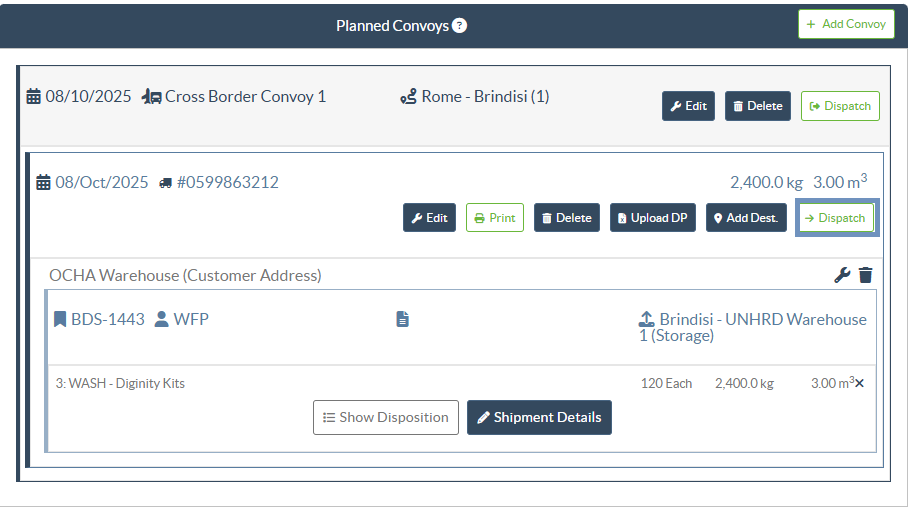This screenshot has height=509, width=908.
Task: Delete Cross Border Convoy 1
Action: coord(757,106)
